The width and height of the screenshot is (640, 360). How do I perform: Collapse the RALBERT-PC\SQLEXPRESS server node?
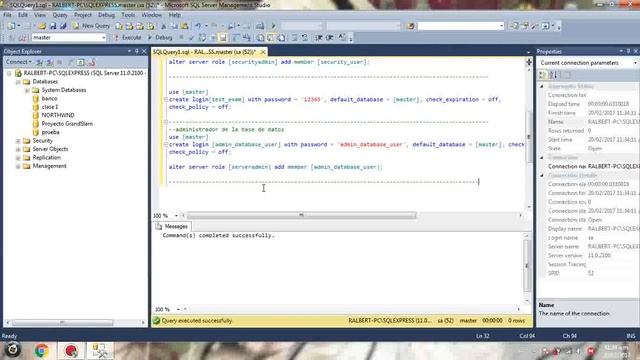point(9,73)
